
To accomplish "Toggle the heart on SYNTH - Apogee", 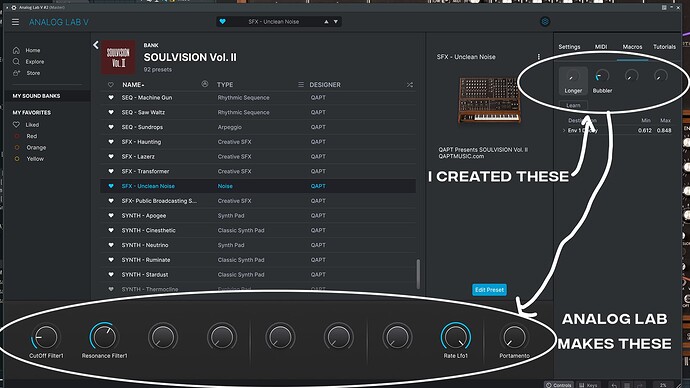I will 111,216.
